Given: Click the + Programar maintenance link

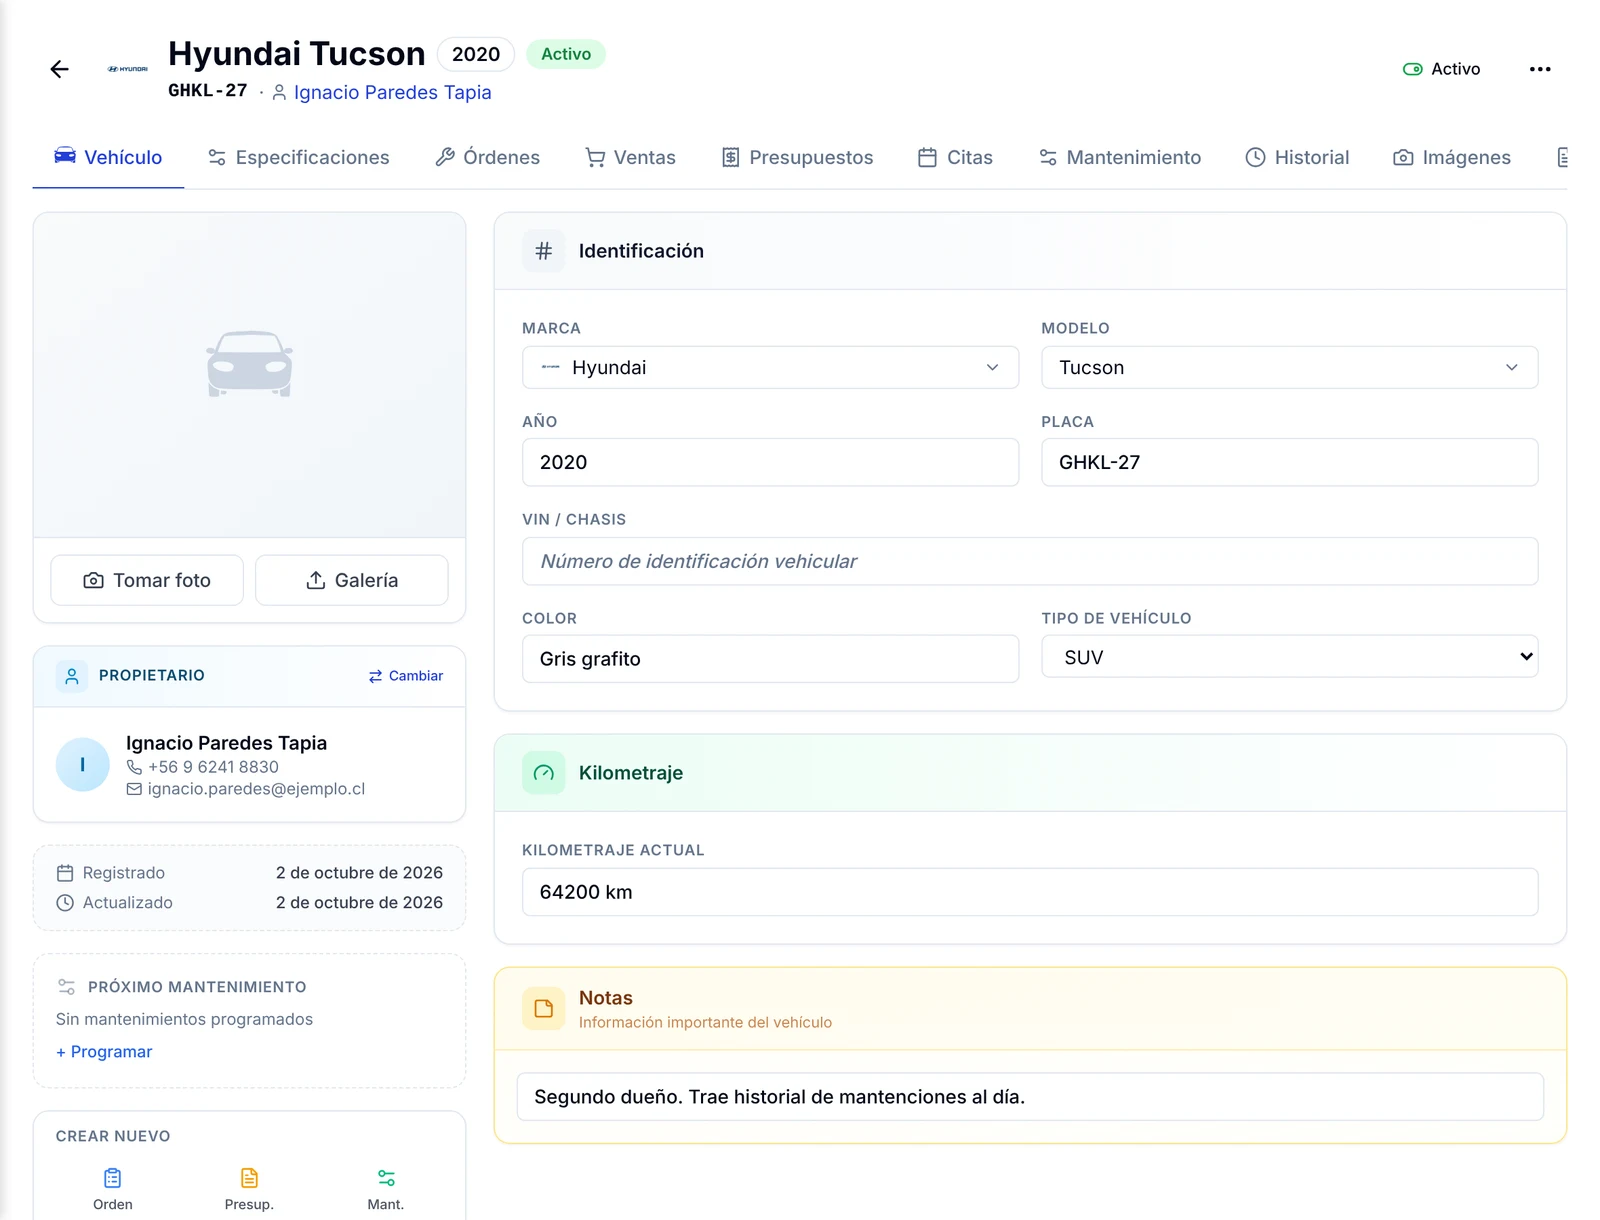Looking at the screenshot, I should [x=104, y=1052].
